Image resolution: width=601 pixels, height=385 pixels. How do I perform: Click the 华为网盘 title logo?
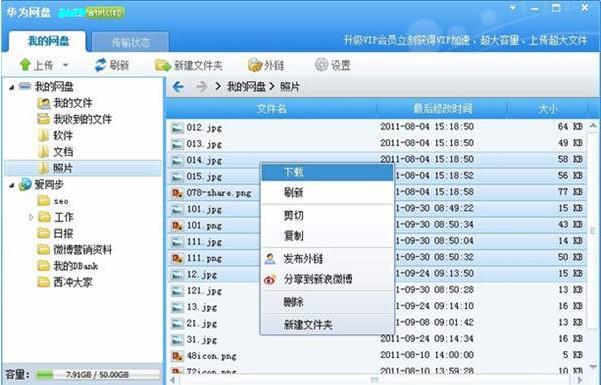29,12
